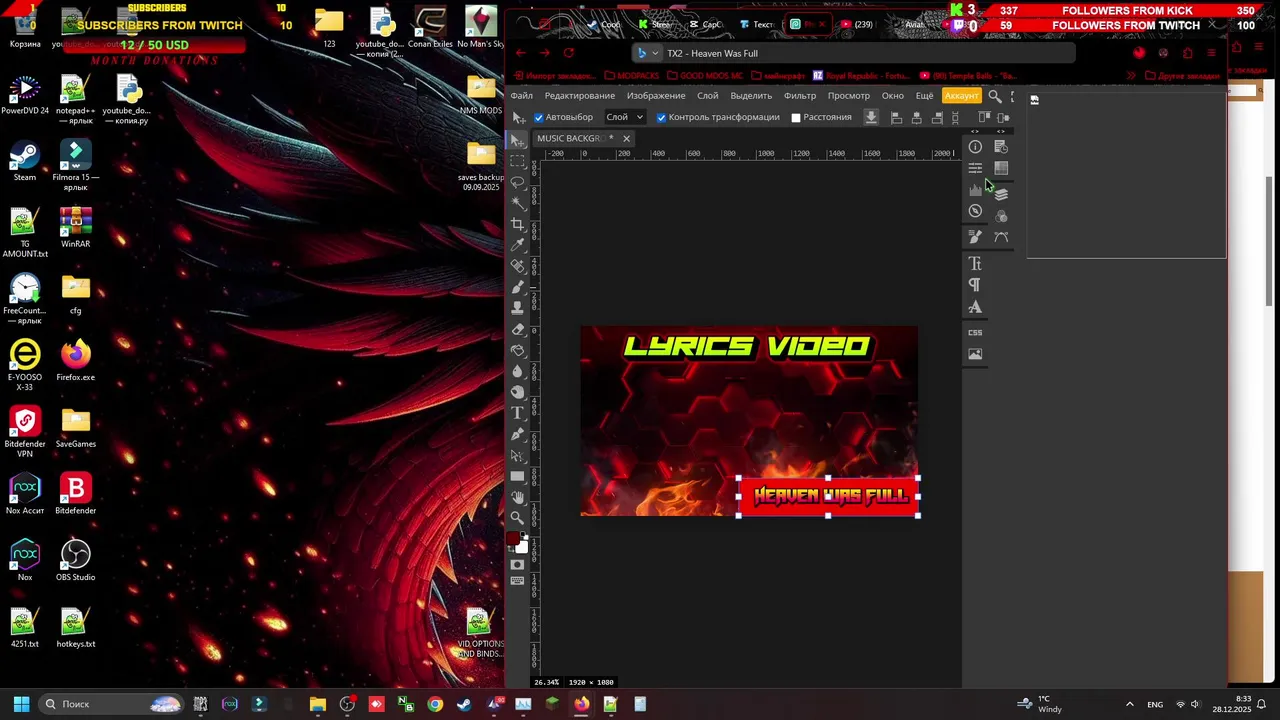
Task: Open the Слой auto-select dropdown
Action: coord(624,117)
